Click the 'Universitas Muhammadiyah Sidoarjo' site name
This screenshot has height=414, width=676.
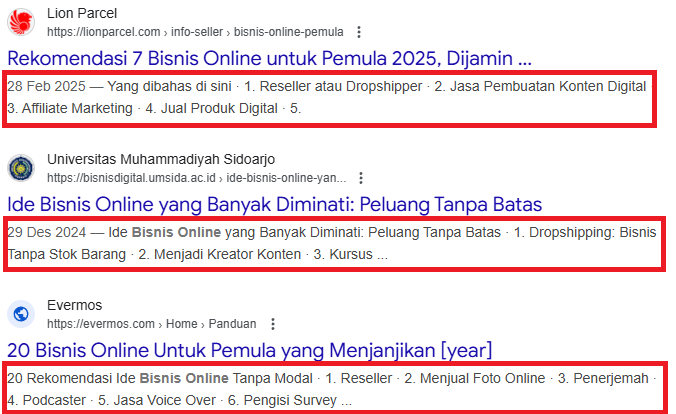coord(161,159)
